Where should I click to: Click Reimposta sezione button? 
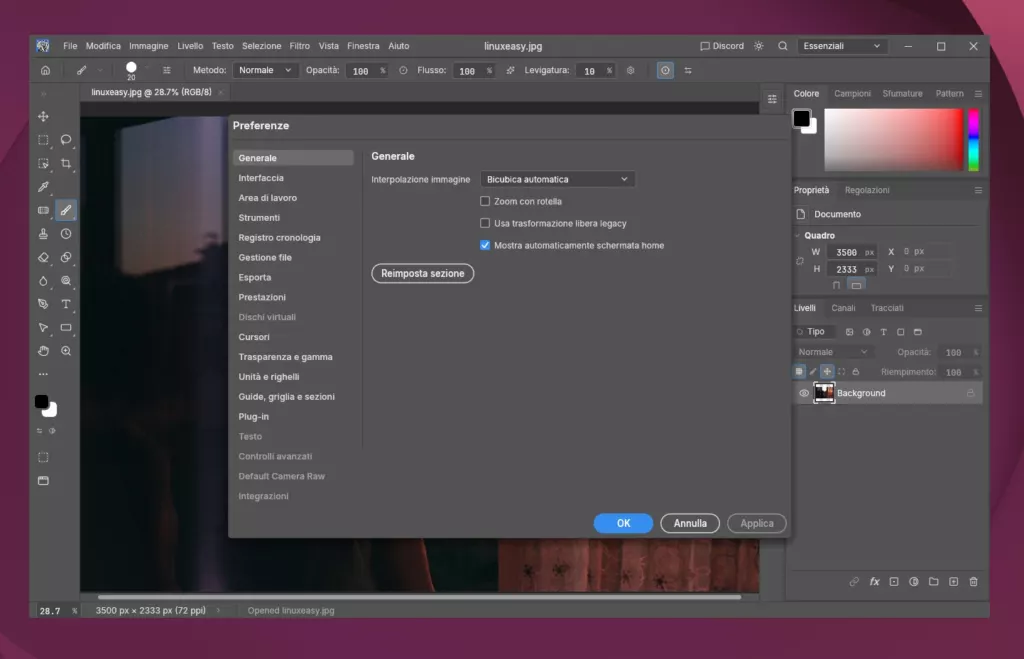click(423, 273)
